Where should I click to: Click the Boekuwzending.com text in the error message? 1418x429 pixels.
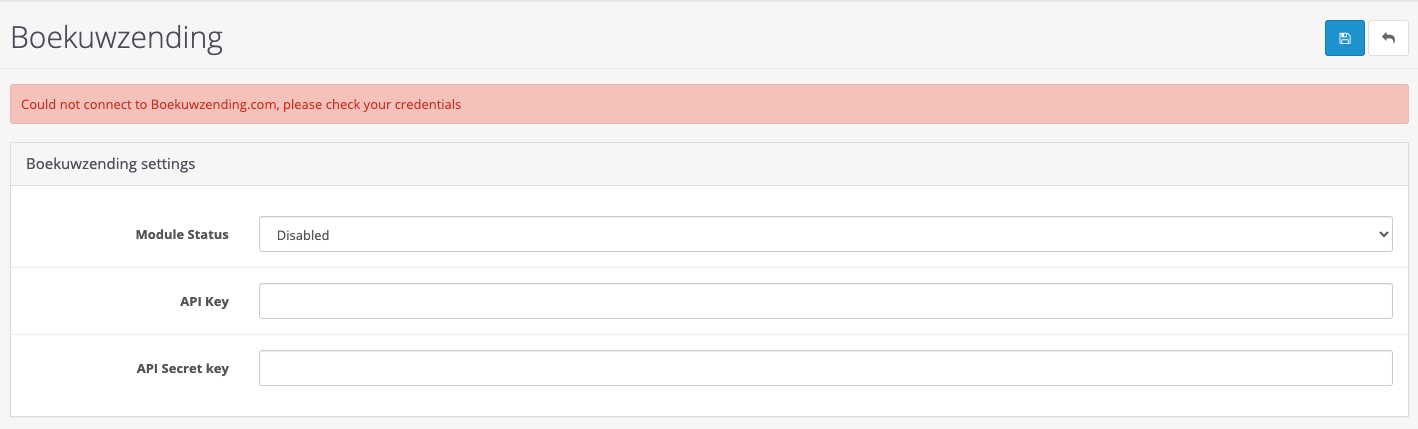tap(213, 104)
